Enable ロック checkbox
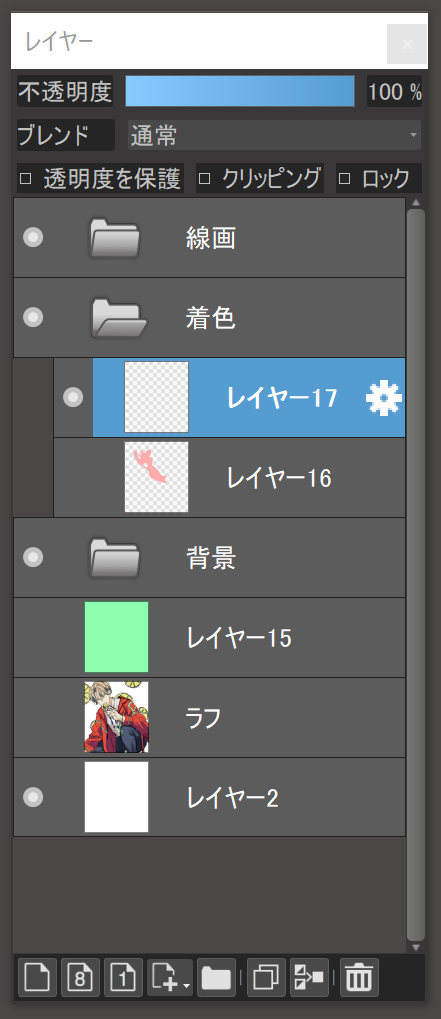441x1019 pixels. 344,179
